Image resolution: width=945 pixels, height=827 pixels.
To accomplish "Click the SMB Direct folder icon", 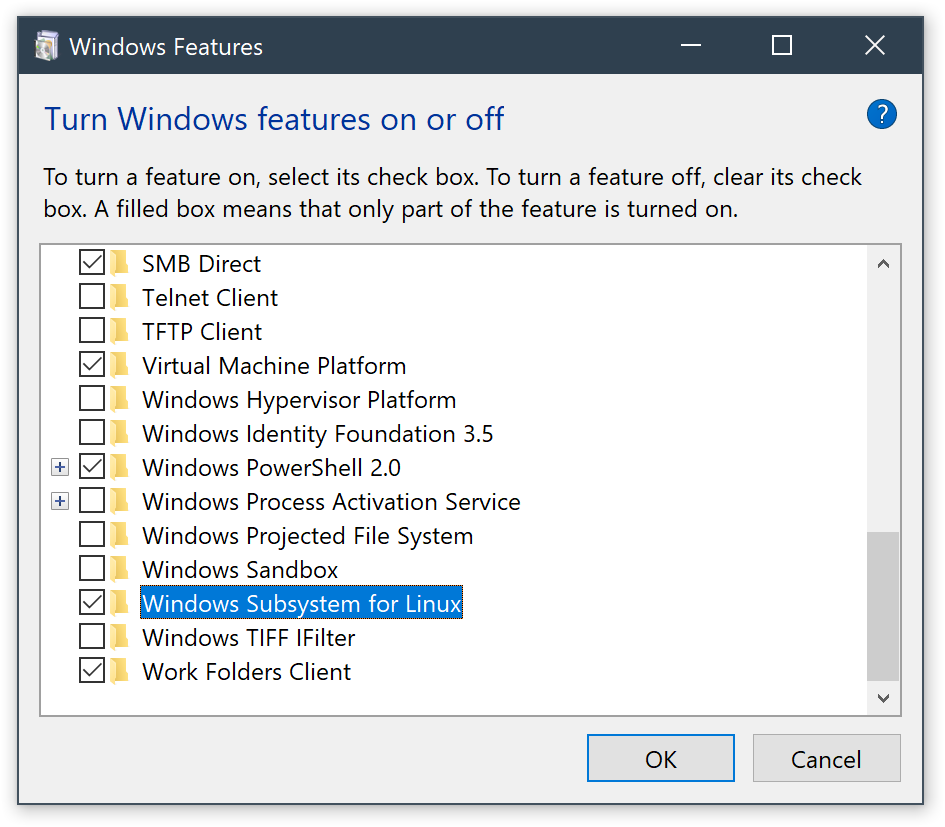I will pyautogui.click(x=120, y=263).
